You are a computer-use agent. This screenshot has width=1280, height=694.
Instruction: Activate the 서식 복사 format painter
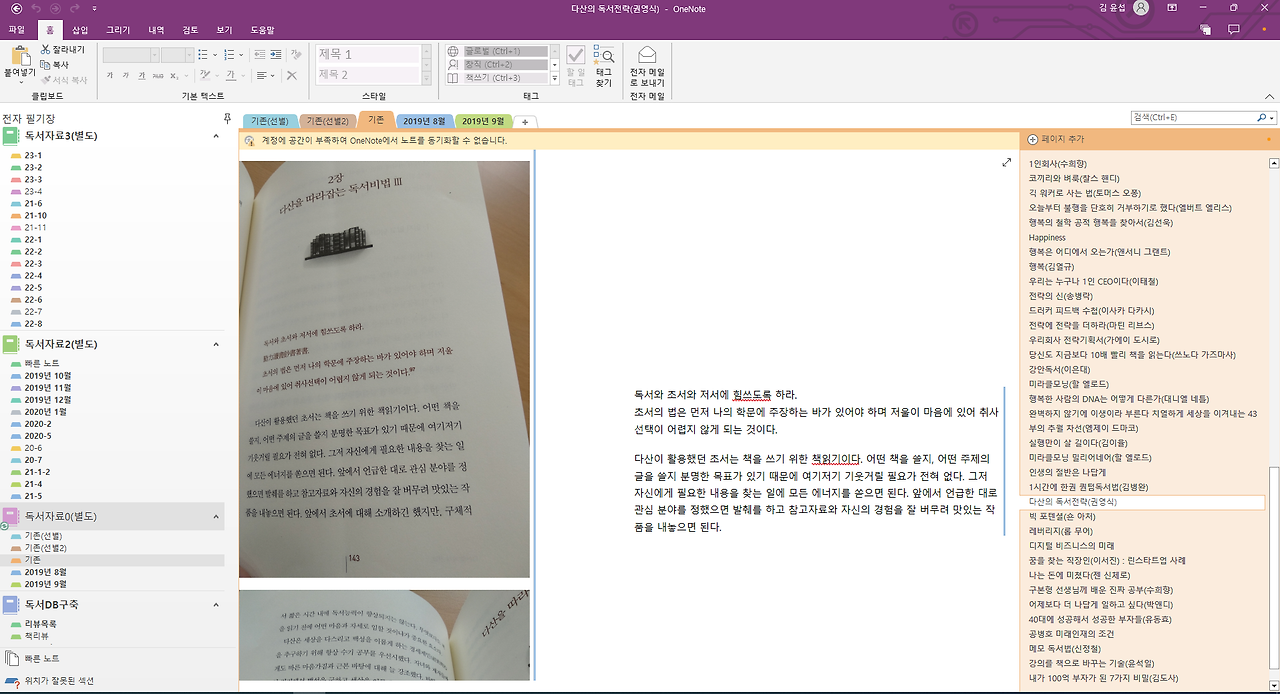46,79
